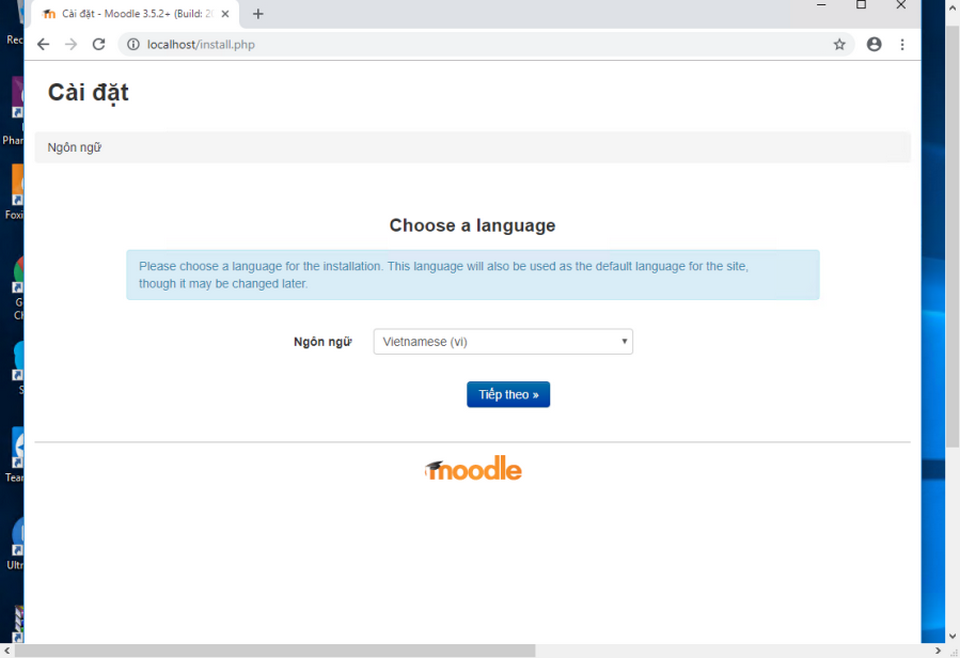Reload the install.php page
The width and height of the screenshot is (960, 658).
99,44
